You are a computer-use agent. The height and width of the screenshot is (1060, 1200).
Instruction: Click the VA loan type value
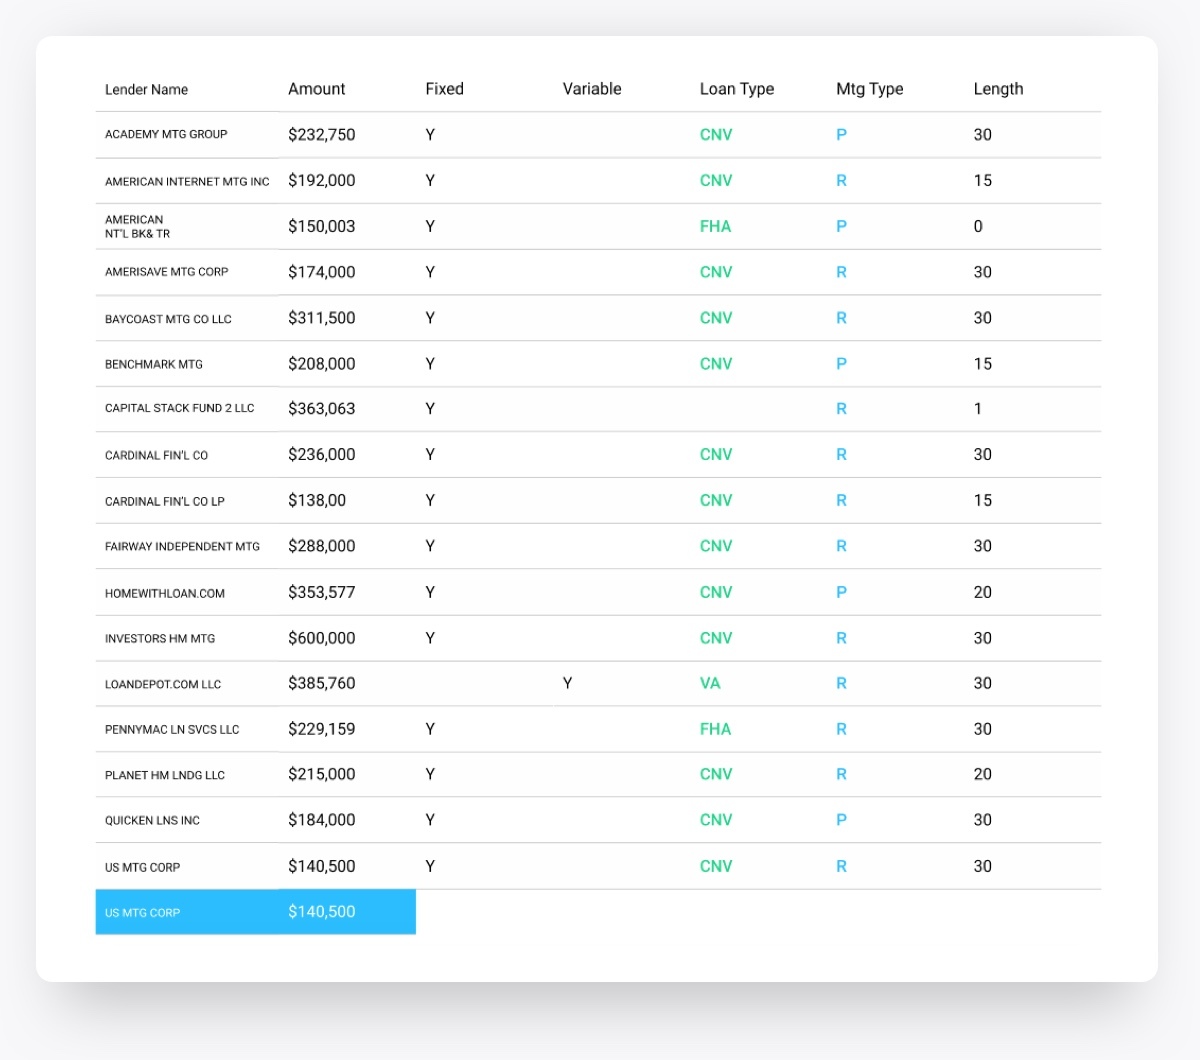tap(710, 683)
